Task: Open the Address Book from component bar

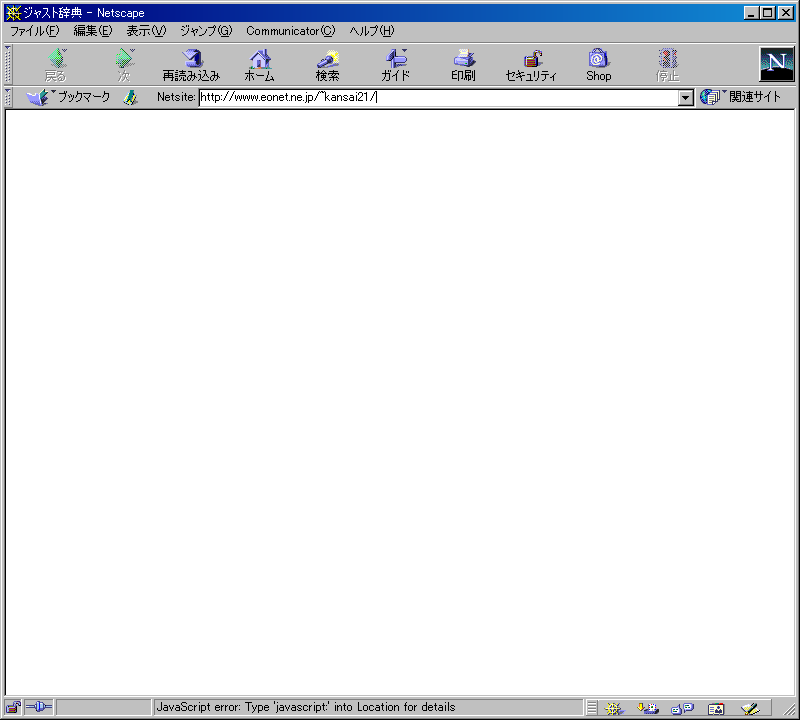Action: pos(716,708)
